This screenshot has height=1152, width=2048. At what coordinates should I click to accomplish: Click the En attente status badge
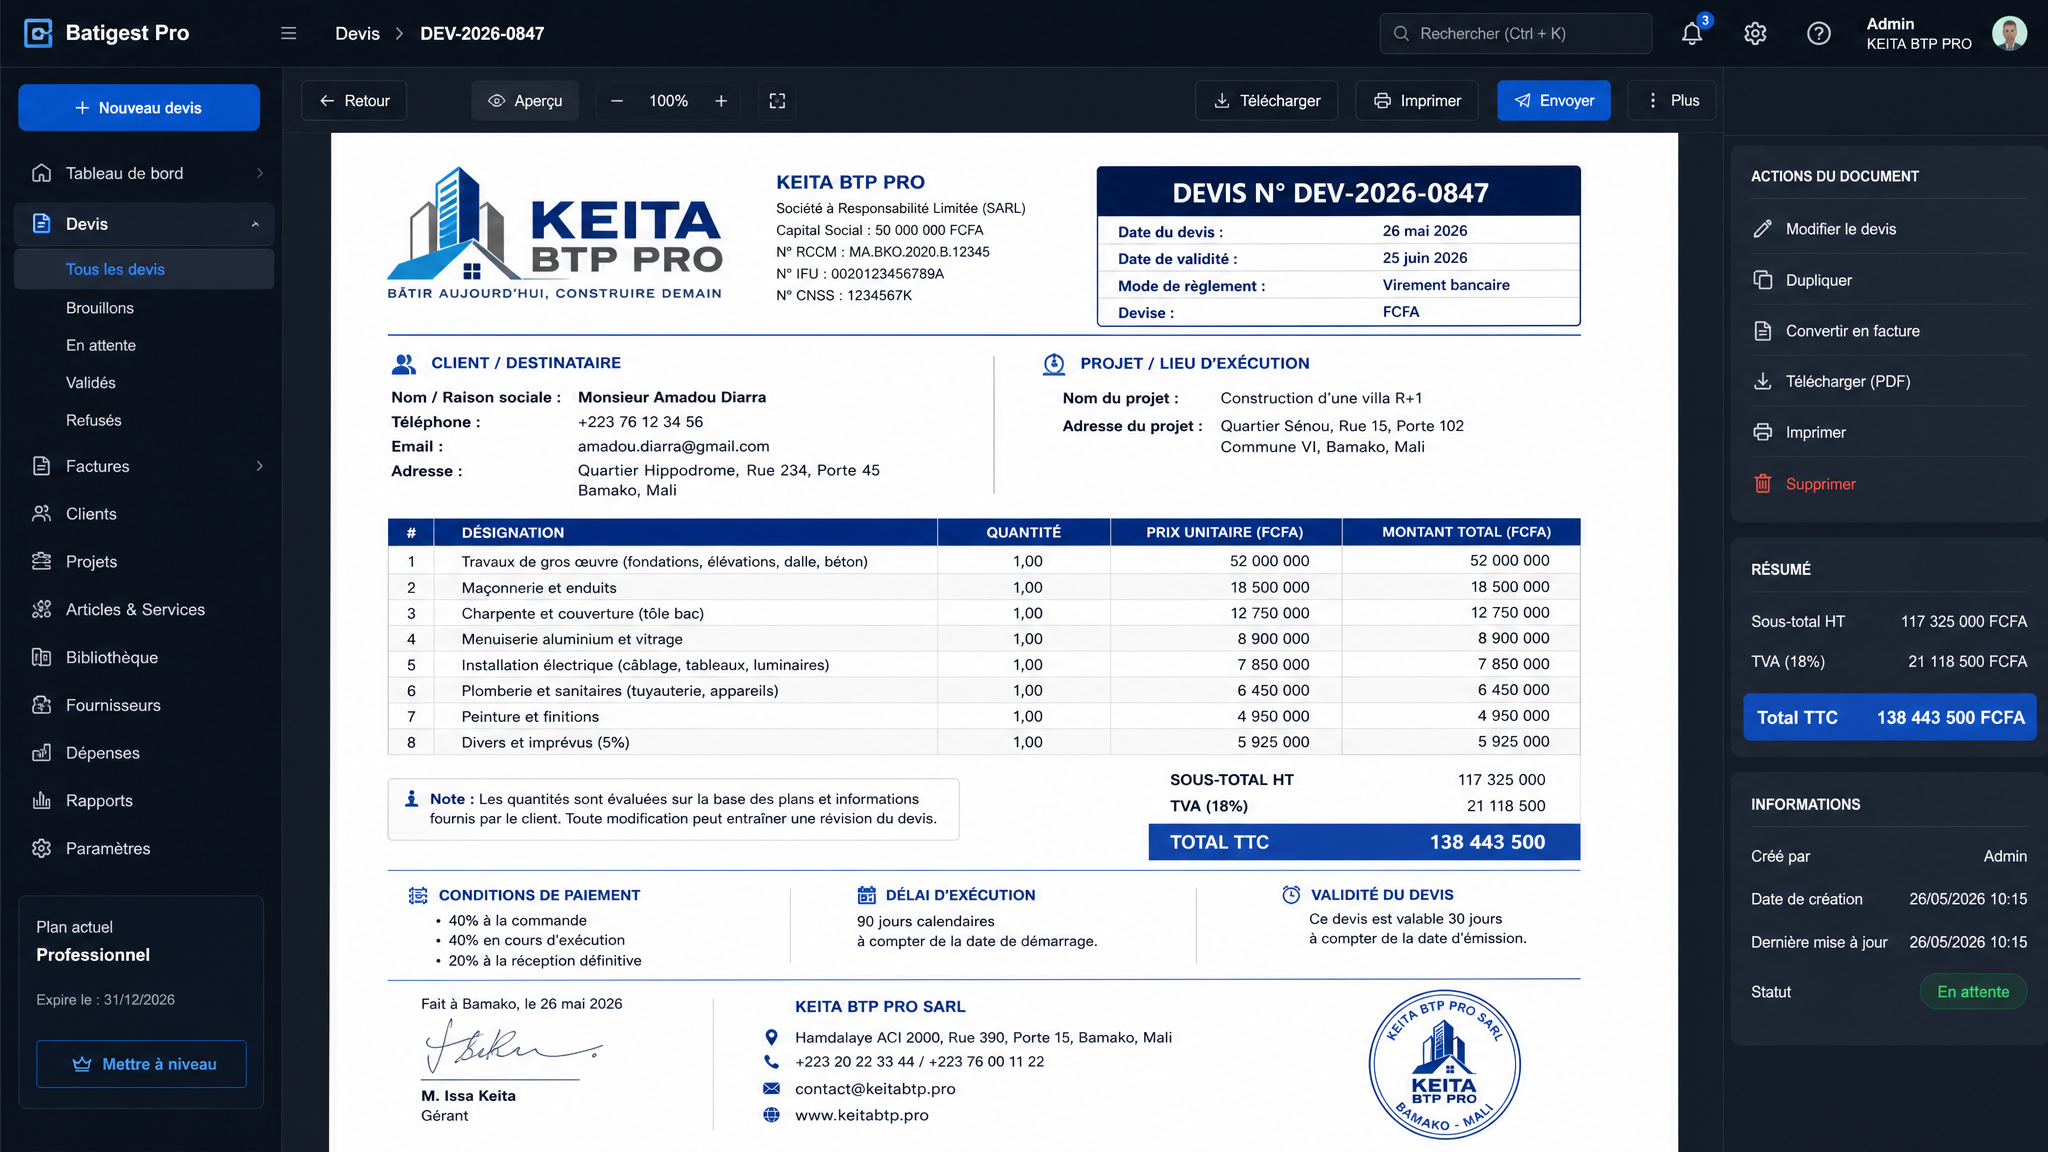(x=1973, y=992)
